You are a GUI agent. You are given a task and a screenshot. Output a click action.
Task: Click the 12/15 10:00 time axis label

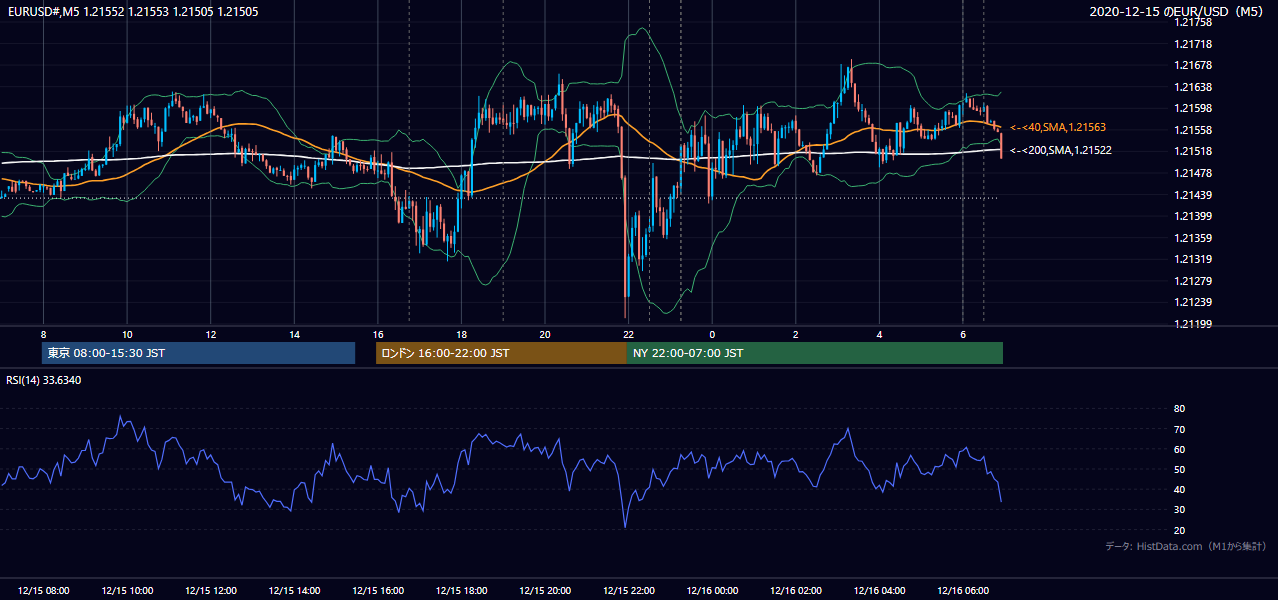127,591
